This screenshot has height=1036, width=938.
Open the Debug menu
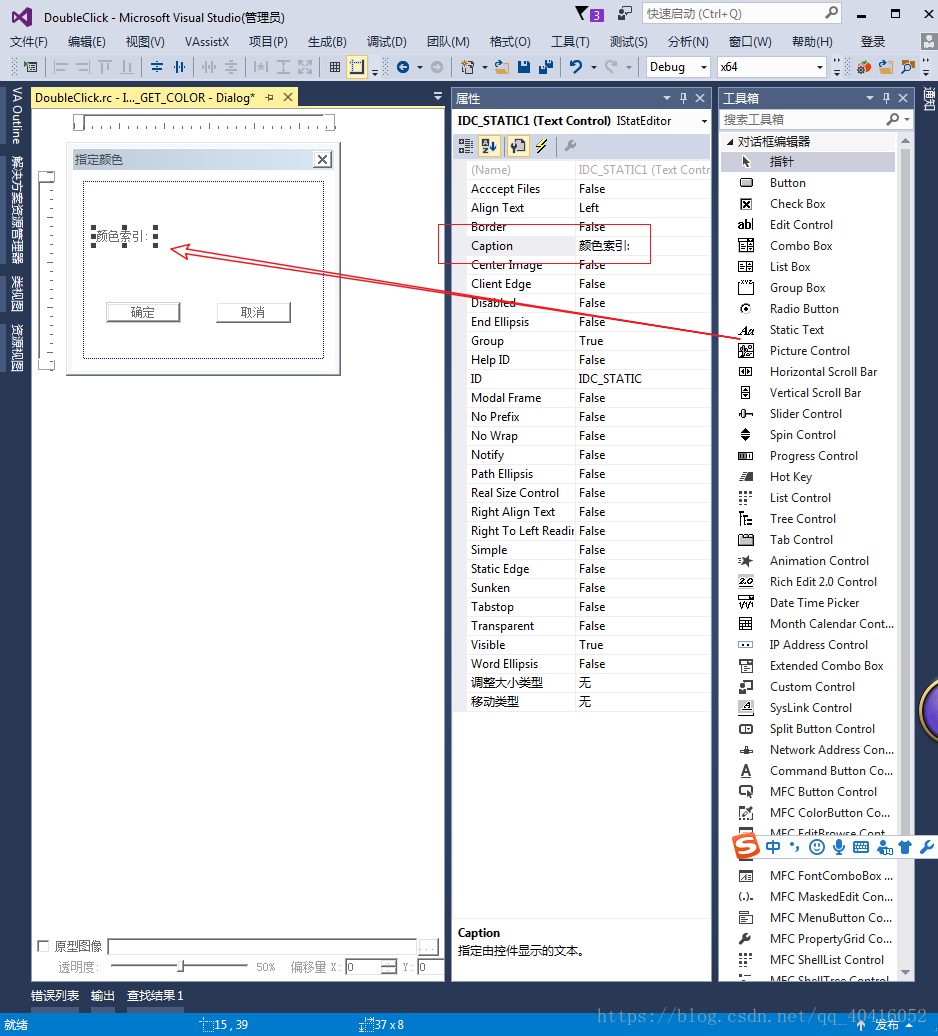pos(386,42)
